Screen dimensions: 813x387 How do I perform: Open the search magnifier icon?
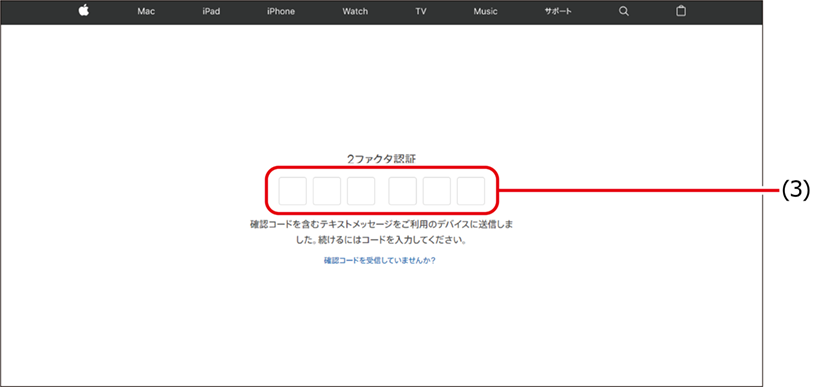(624, 11)
